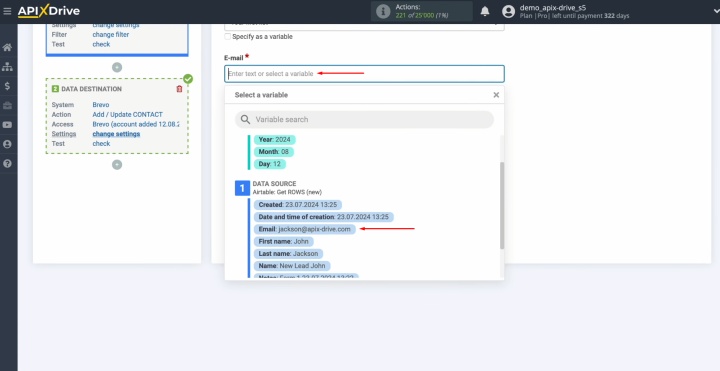The height and width of the screenshot is (371, 720).
Task: Open the hamburger menu icon
Action: coord(7,11)
